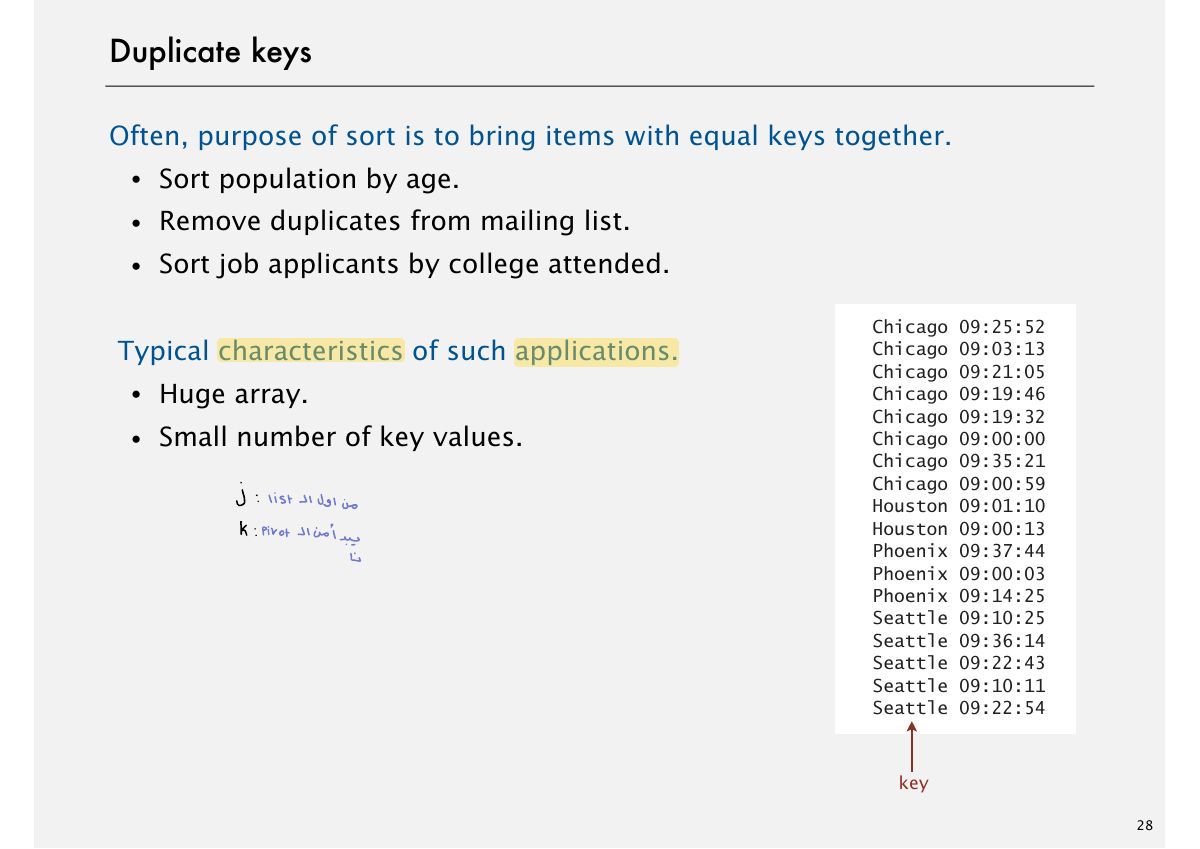Click the row 'Chicago 09:03:13'
Viewport: 1200px width, 849px height.
tap(958, 349)
